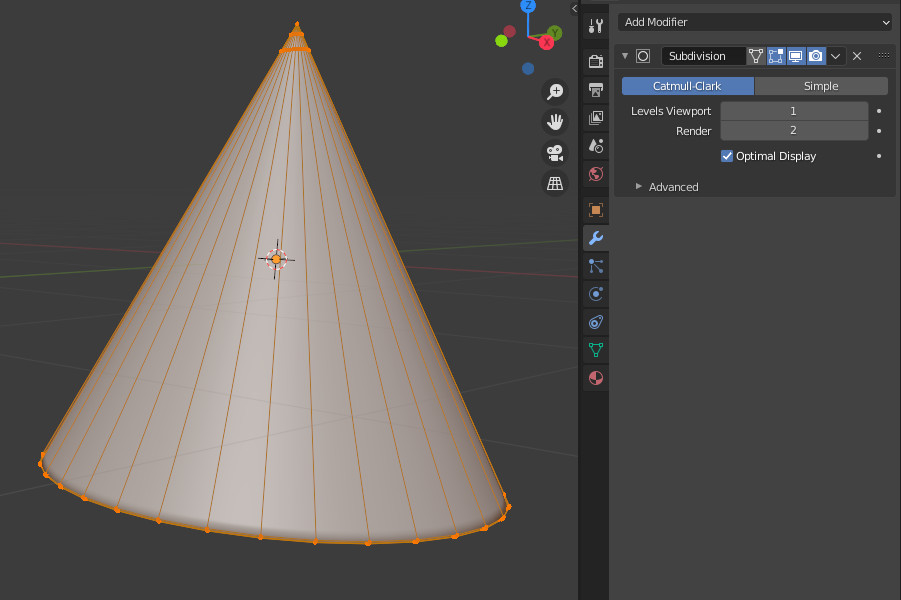Enable Optimal Display for the modifier
This screenshot has width=901, height=600.
[x=727, y=156]
